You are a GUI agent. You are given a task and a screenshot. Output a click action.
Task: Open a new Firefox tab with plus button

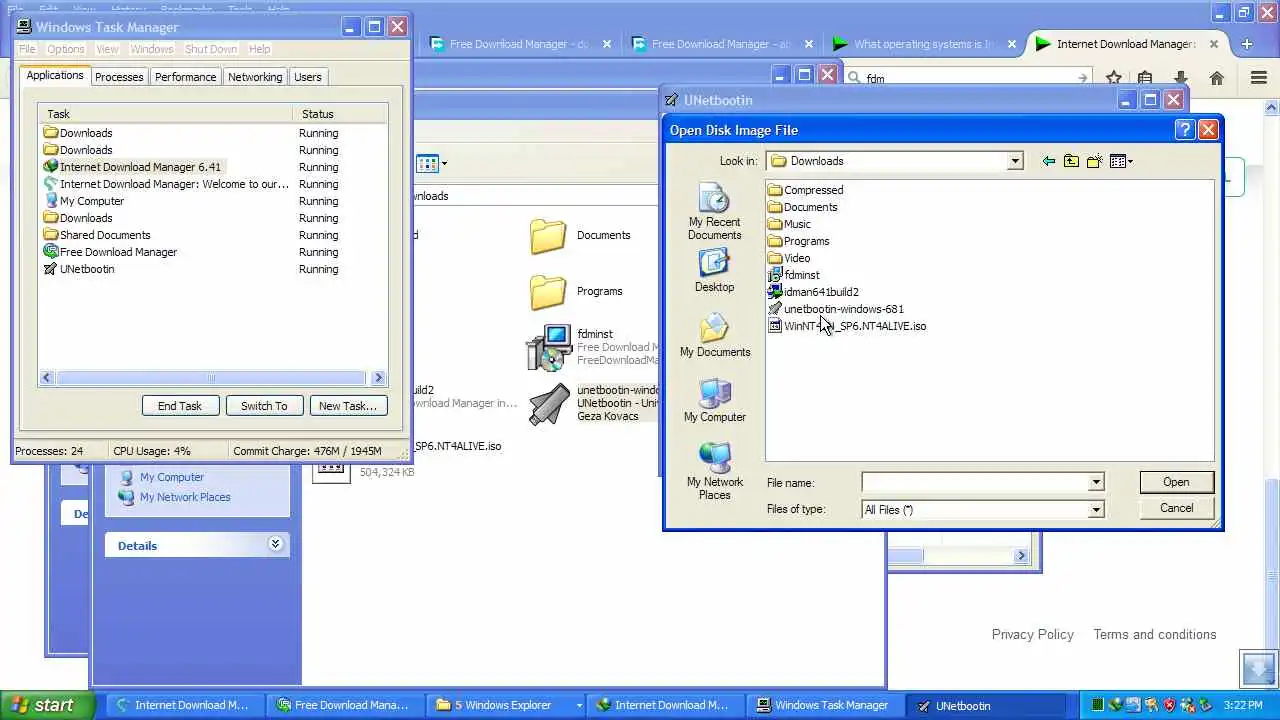tap(1247, 44)
